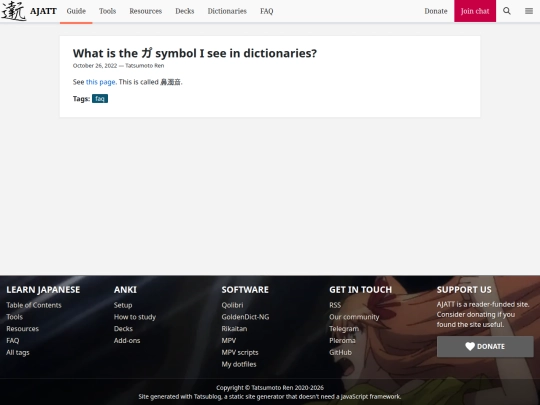
Task: Open Rikaitan footer link
Action: [x=234, y=329]
